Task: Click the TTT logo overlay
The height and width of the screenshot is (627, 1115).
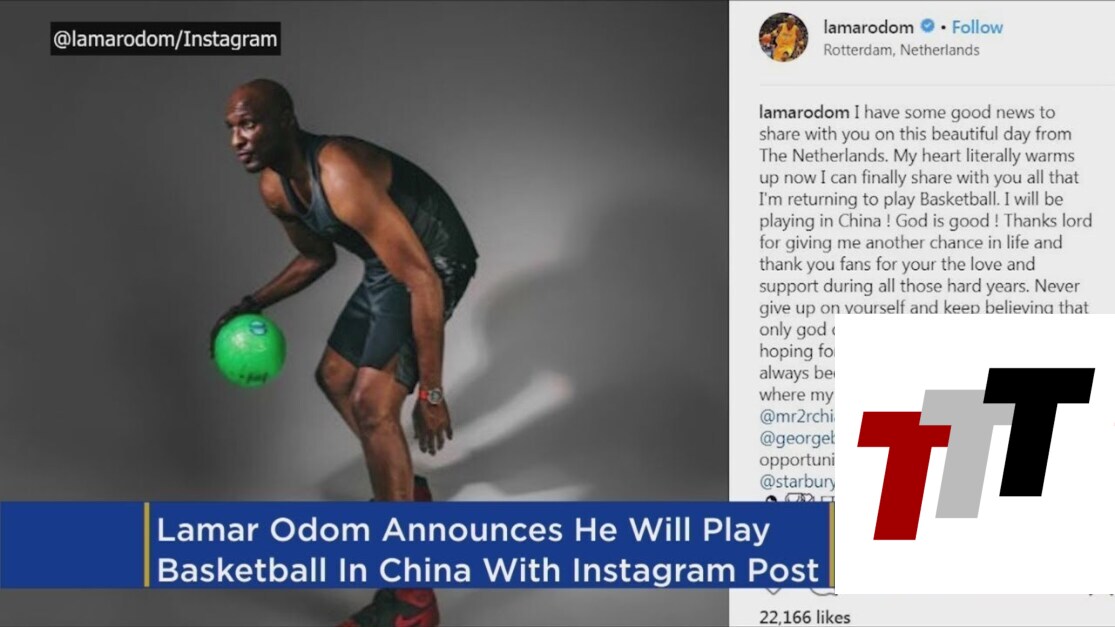Action: (x=975, y=454)
